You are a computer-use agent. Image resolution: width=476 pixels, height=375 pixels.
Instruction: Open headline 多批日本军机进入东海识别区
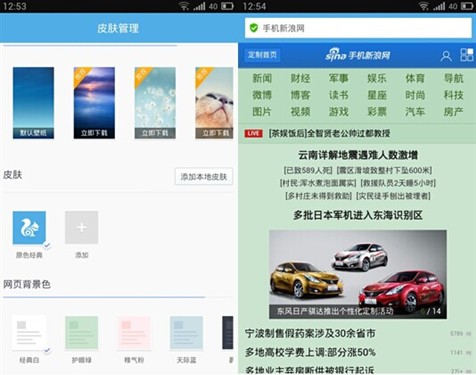(x=358, y=215)
